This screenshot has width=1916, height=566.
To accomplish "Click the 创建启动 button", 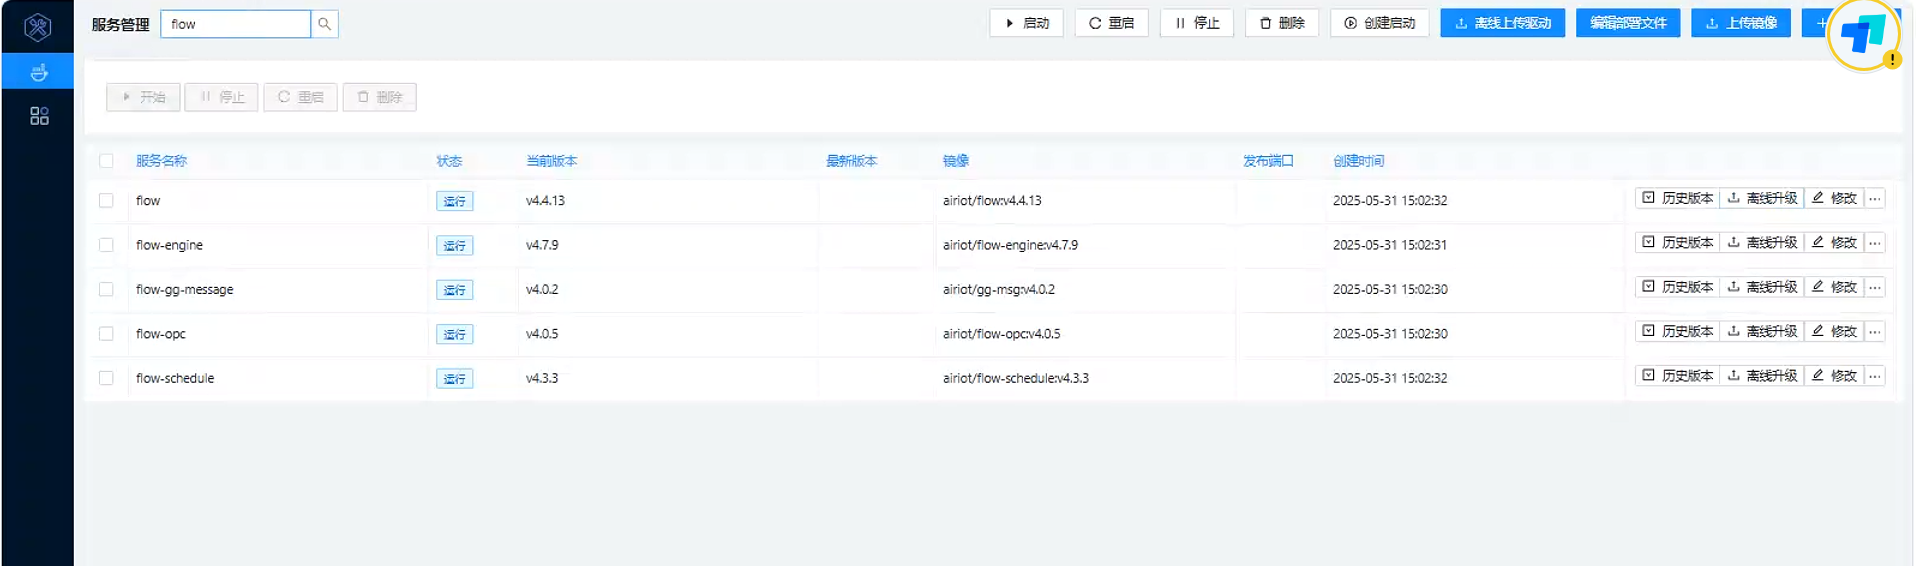I will 1379,23.
